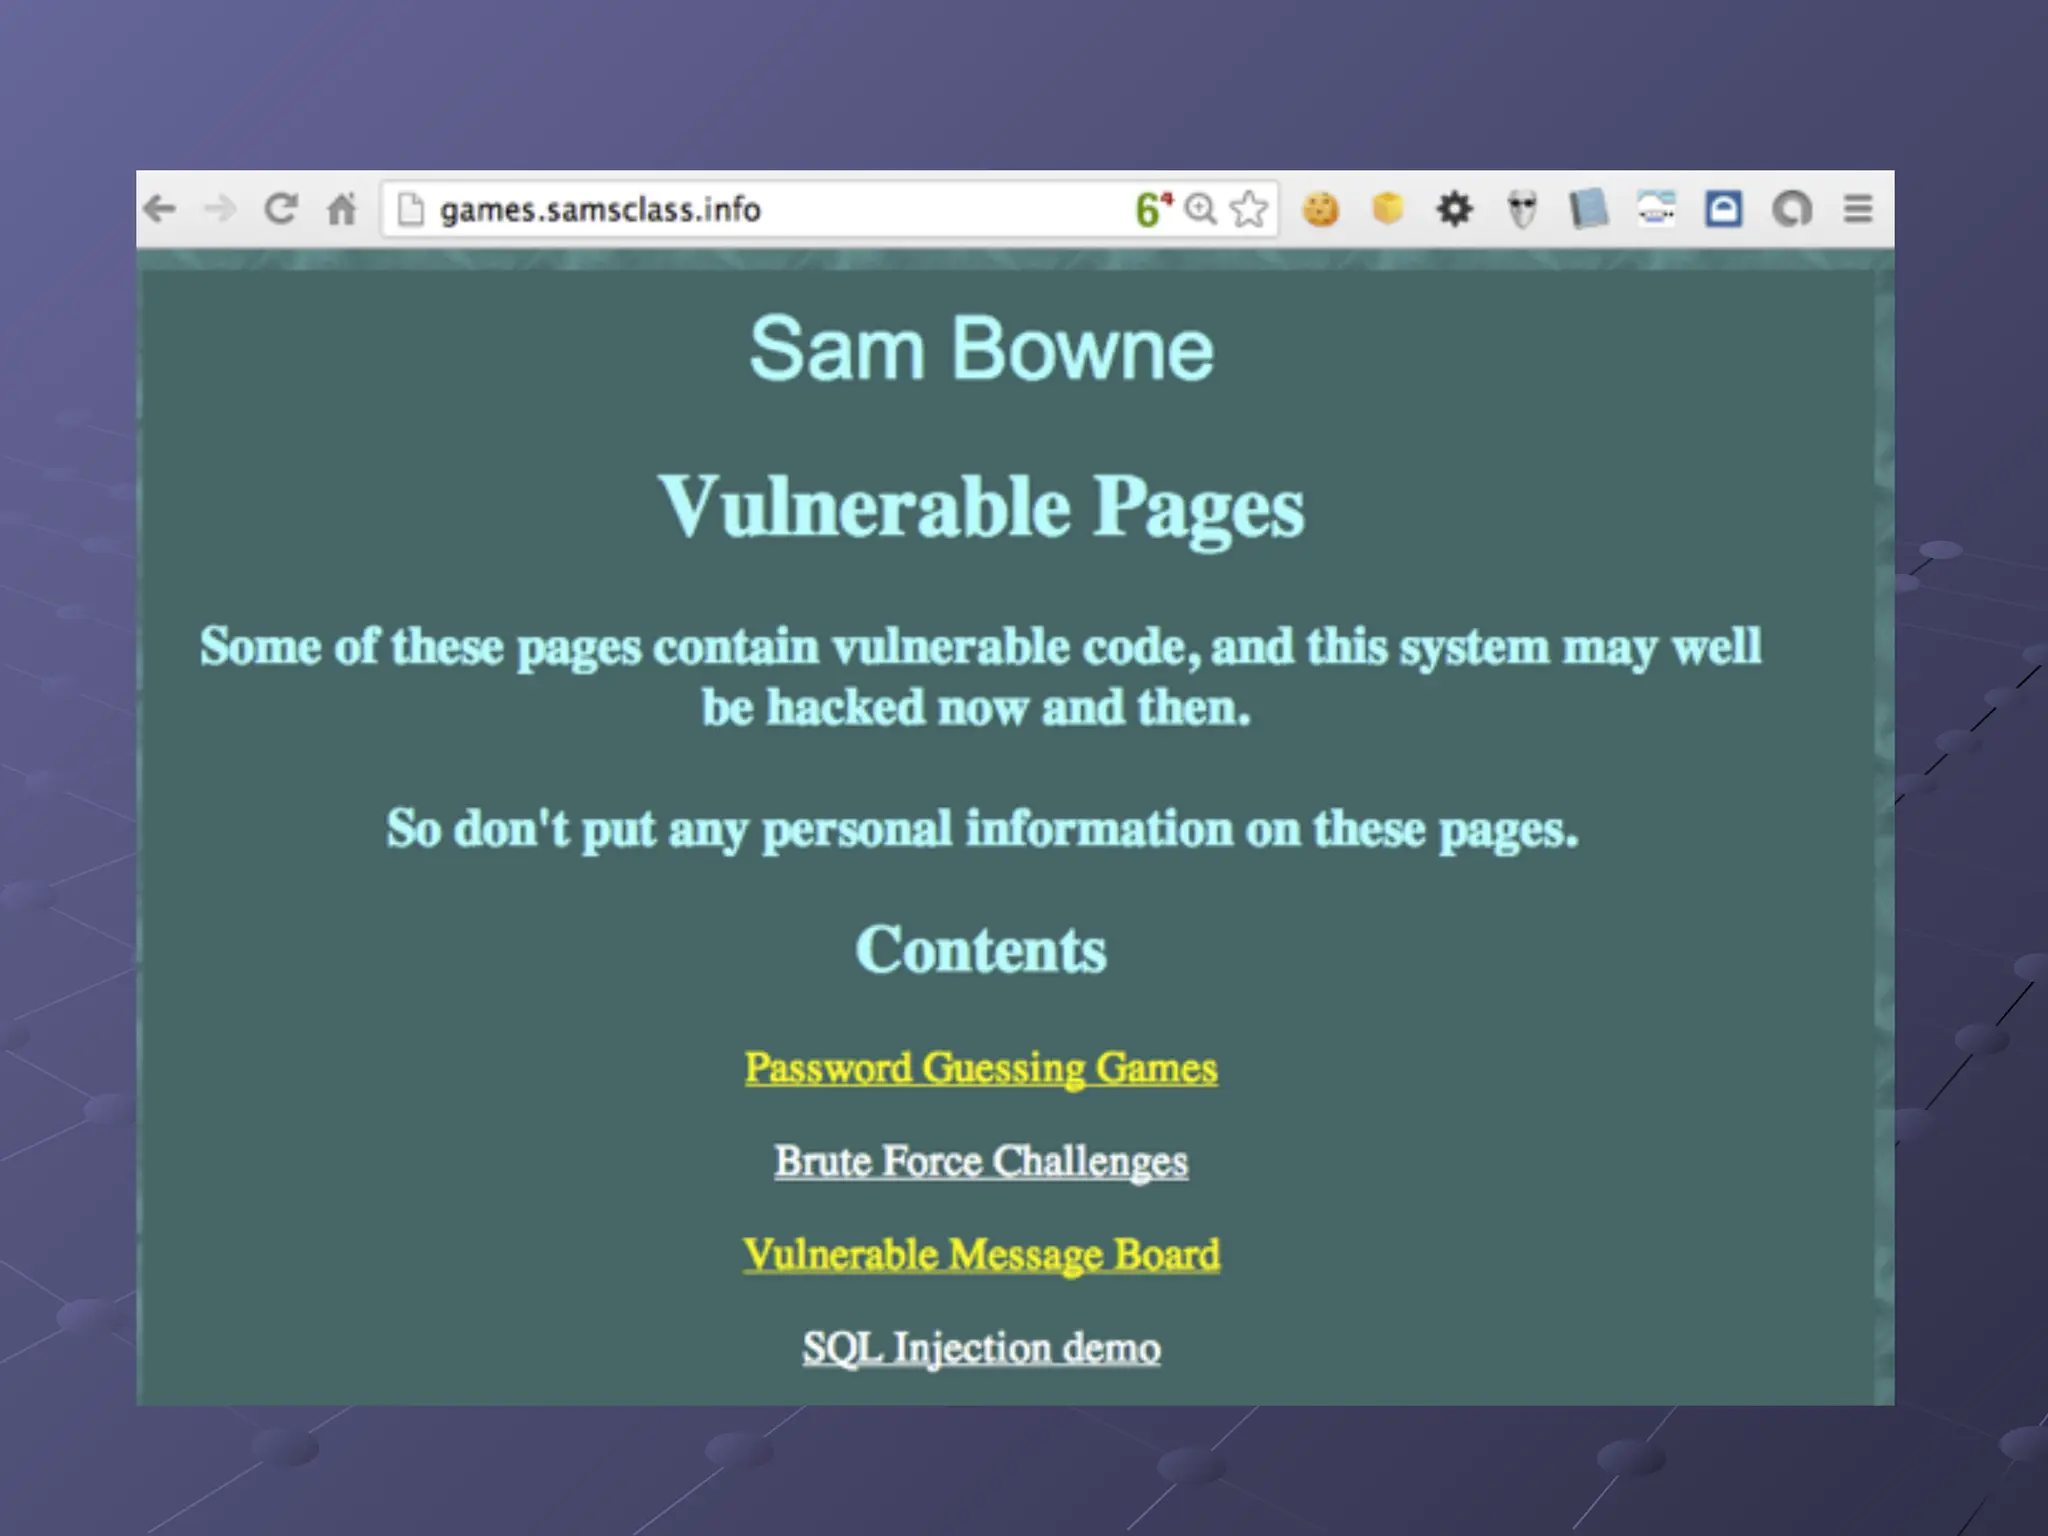Viewport: 2048px width, 1536px height.
Task: Open the blue notebook extension icon
Action: (x=1589, y=209)
